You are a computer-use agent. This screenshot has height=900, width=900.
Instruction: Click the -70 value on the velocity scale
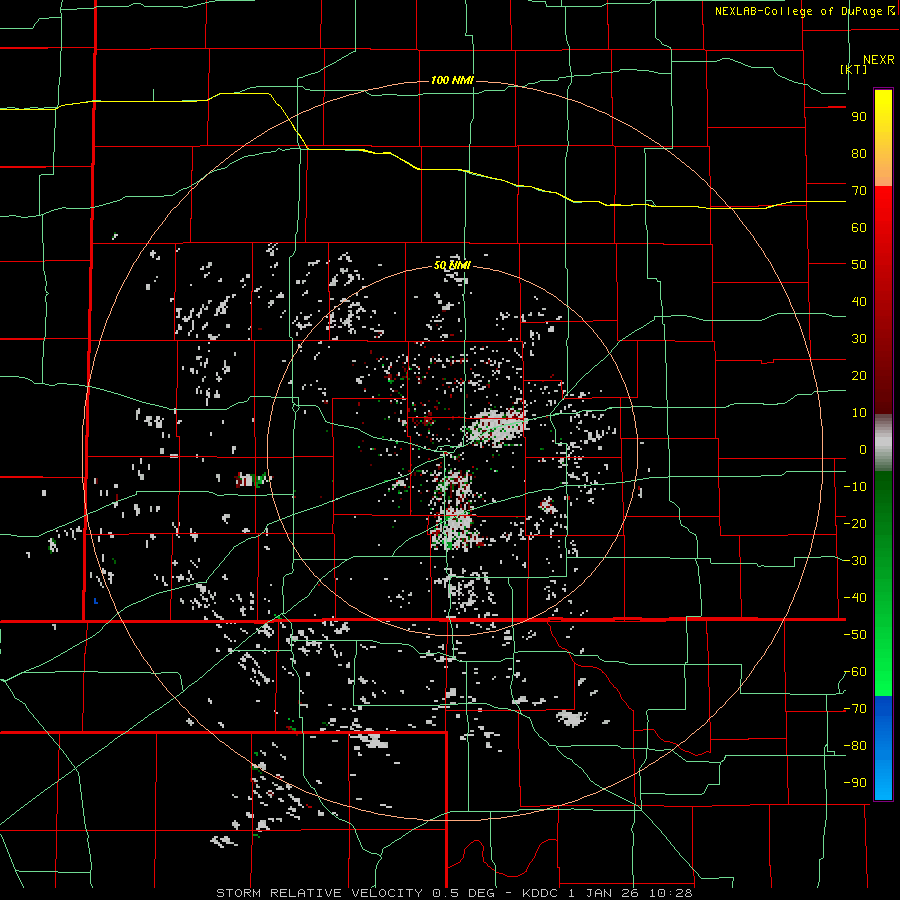click(855, 709)
